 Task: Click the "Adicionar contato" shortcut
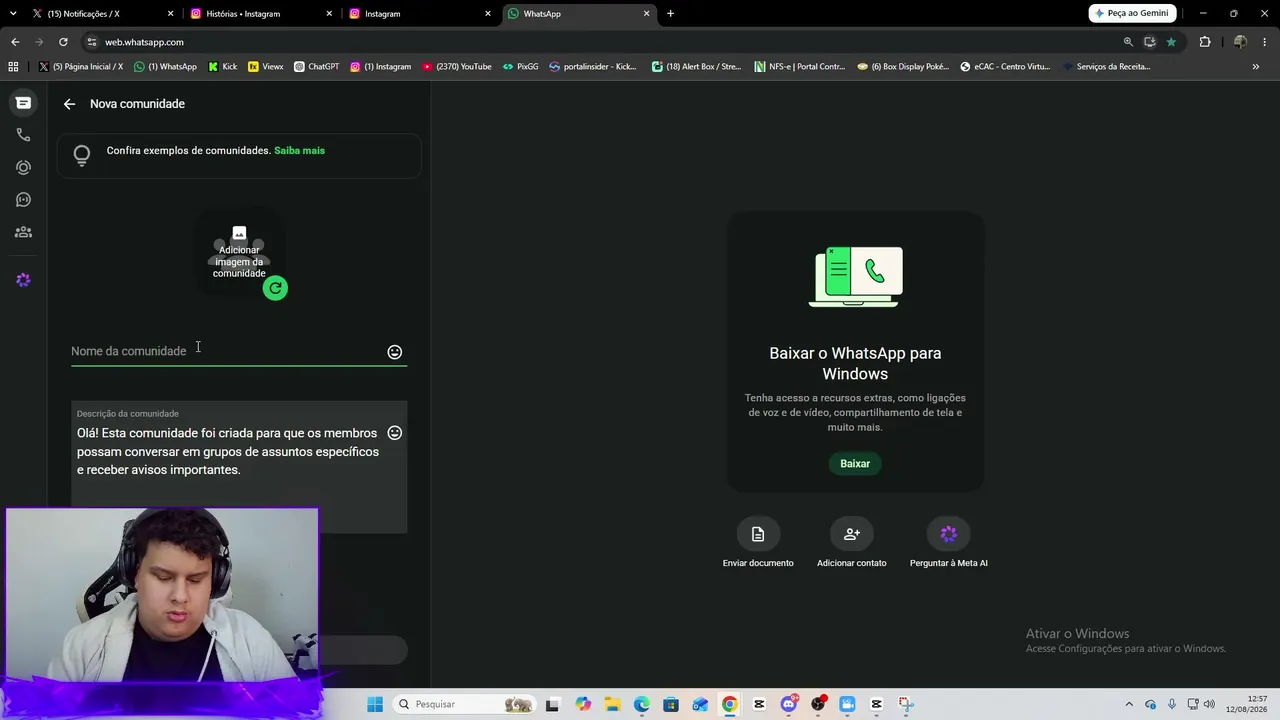pos(852,544)
